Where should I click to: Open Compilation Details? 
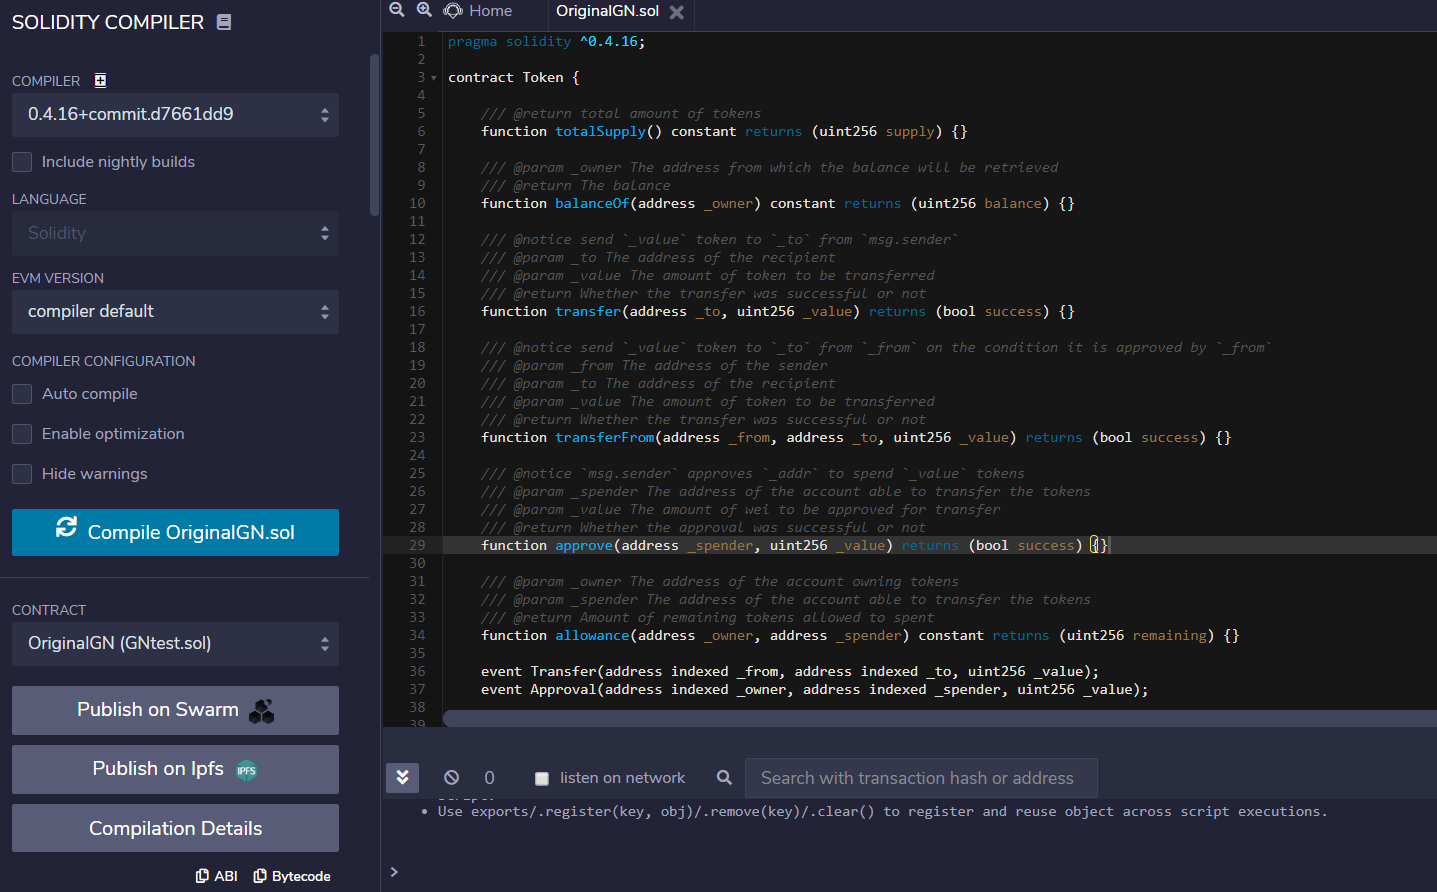click(175, 828)
